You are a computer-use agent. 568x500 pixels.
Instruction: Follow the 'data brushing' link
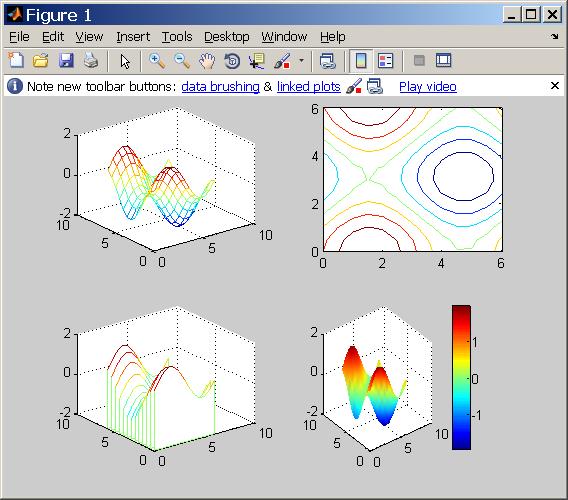pos(220,87)
